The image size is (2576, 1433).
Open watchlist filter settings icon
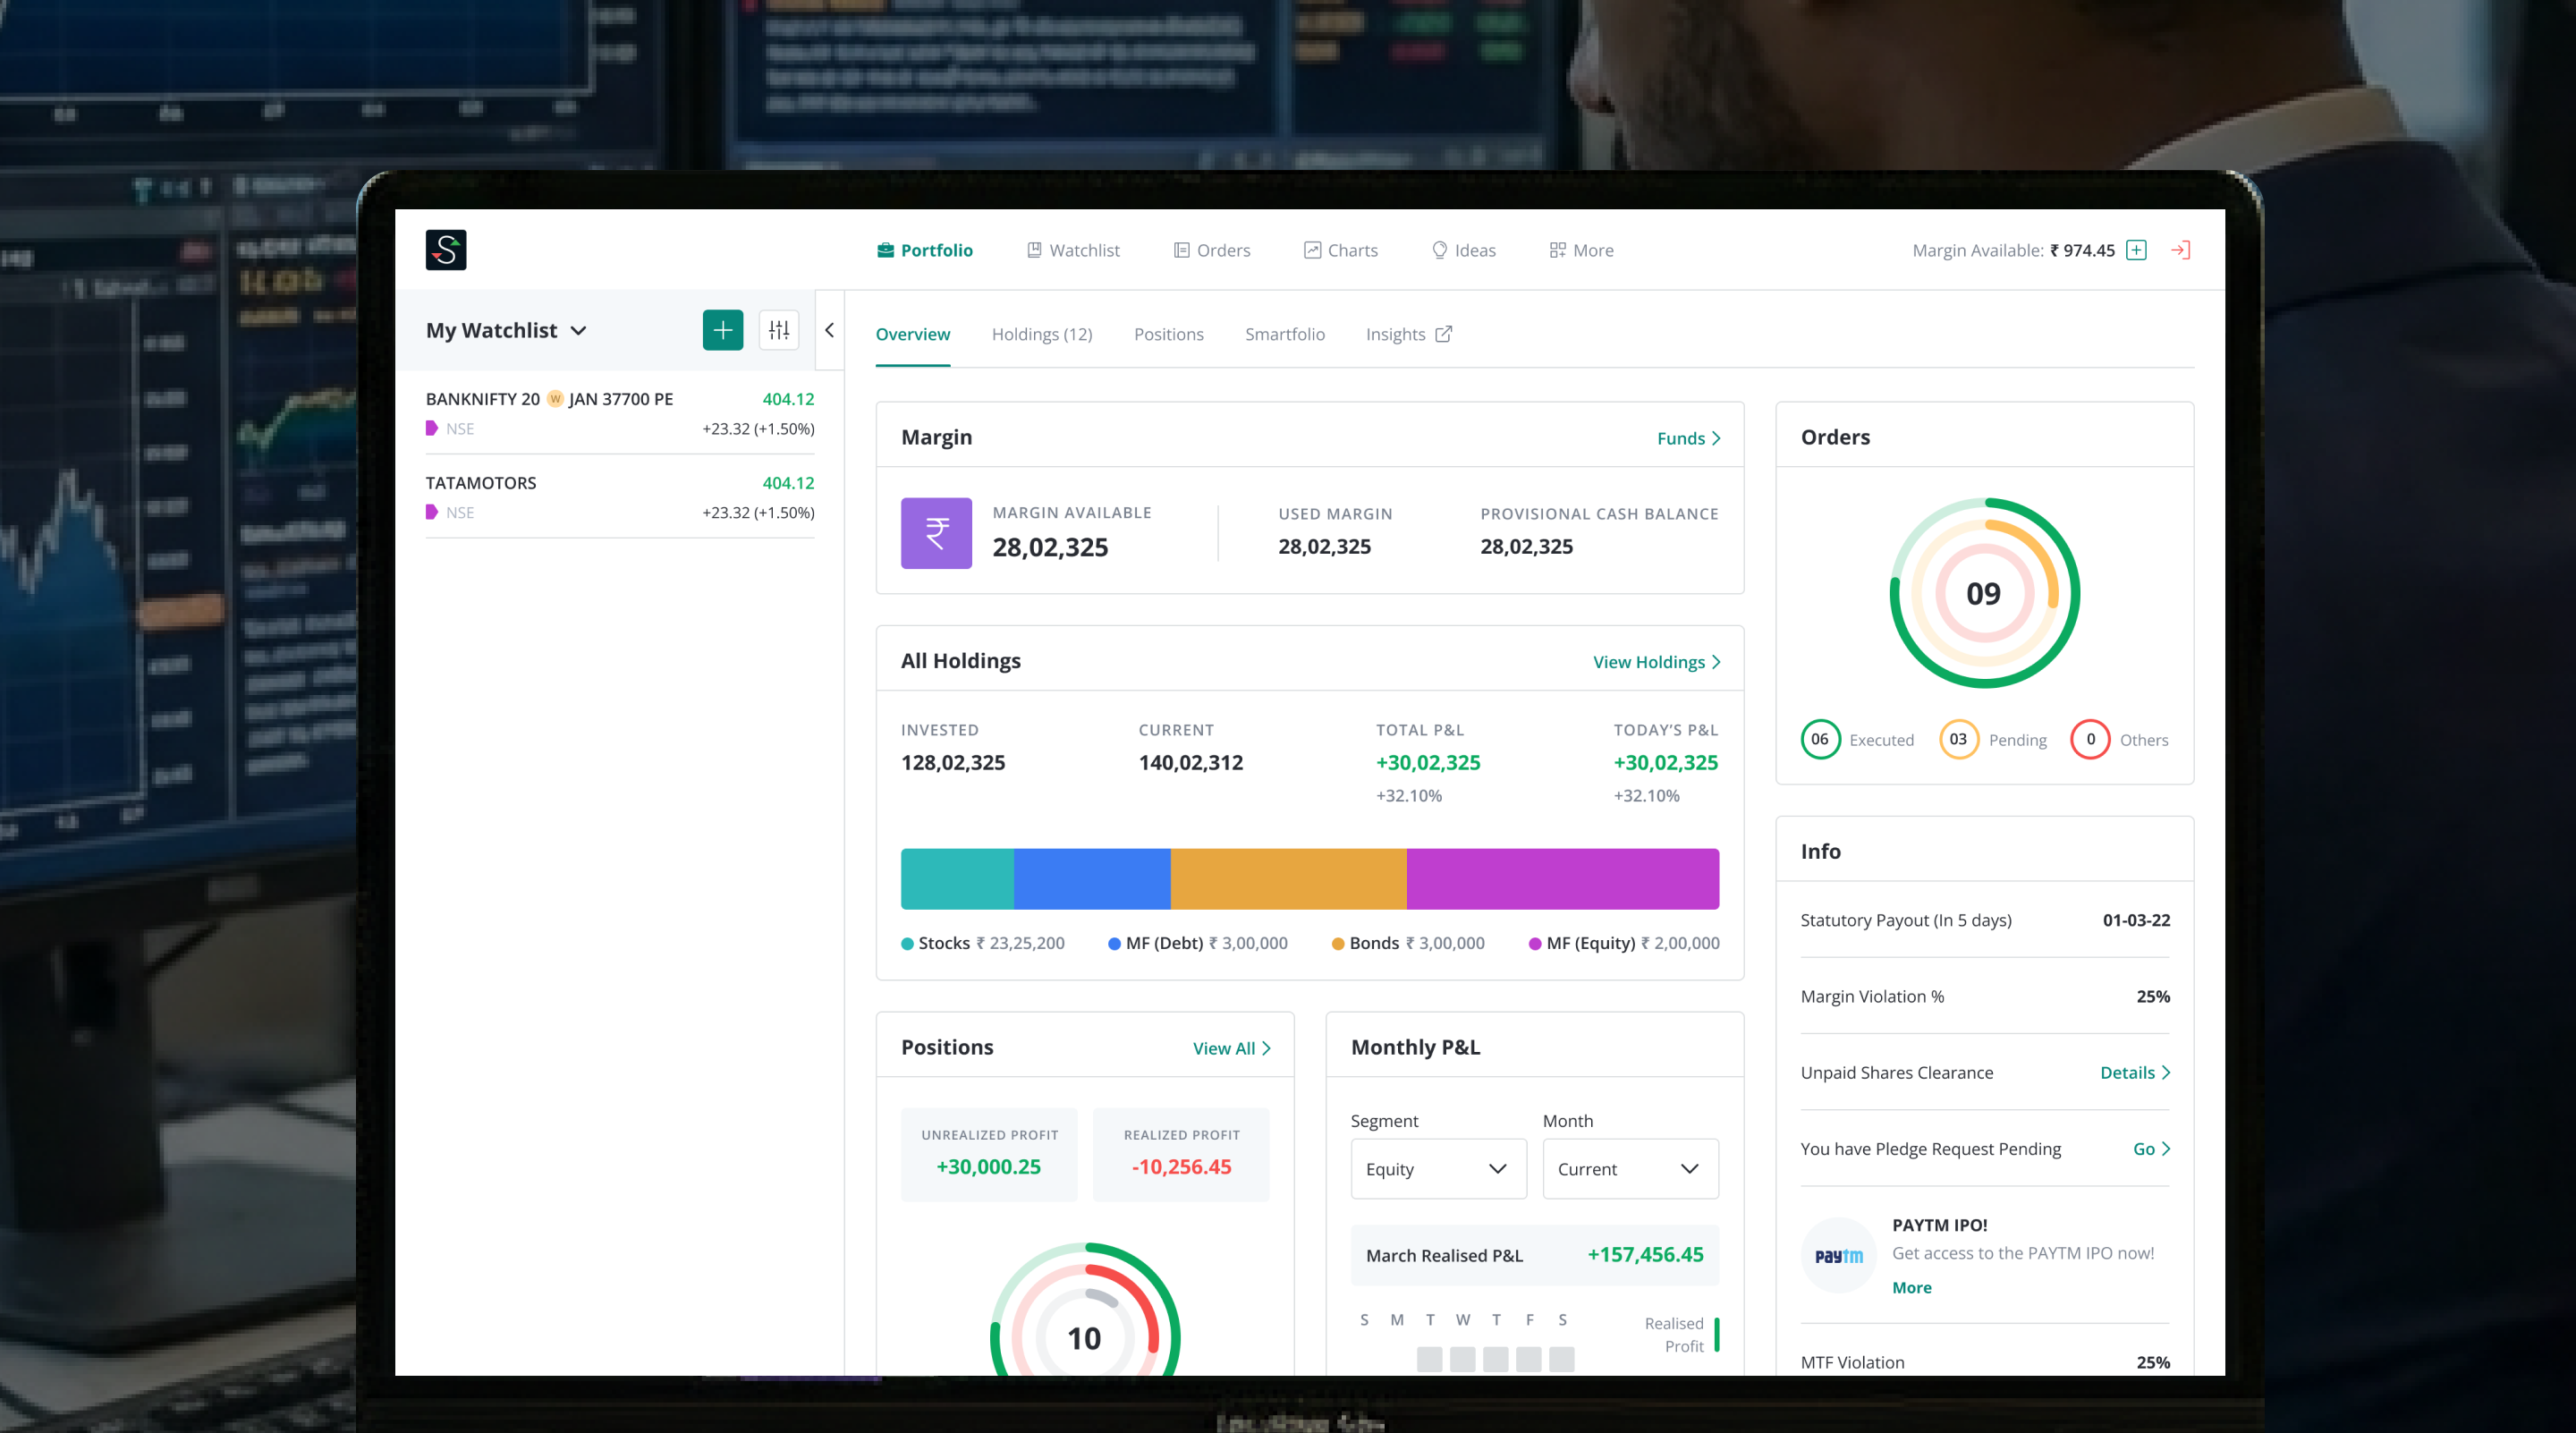pyautogui.click(x=778, y=330)
